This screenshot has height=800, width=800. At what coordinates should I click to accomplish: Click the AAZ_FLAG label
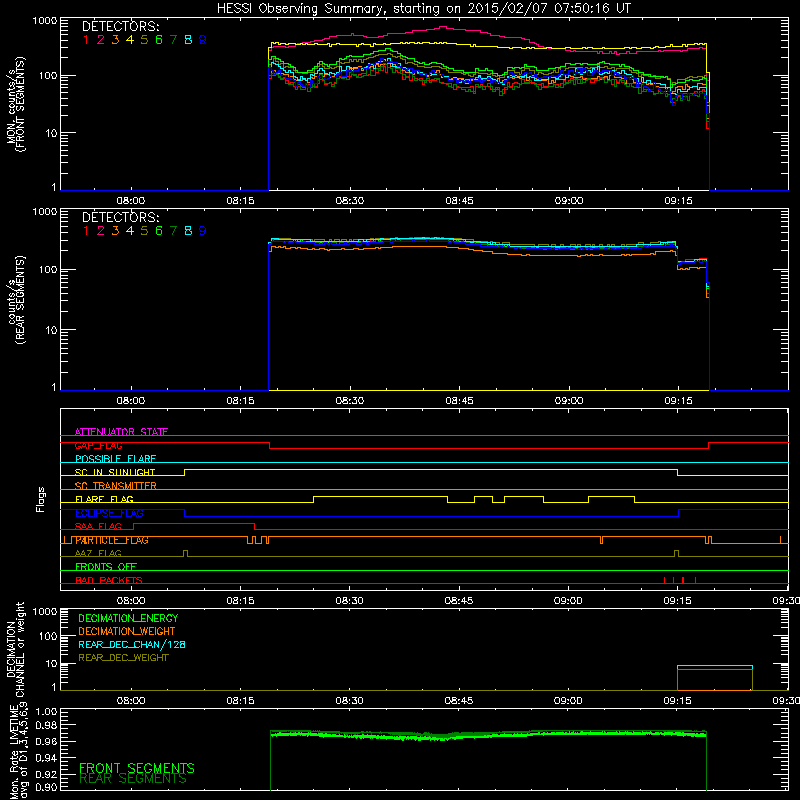(98, 553)
